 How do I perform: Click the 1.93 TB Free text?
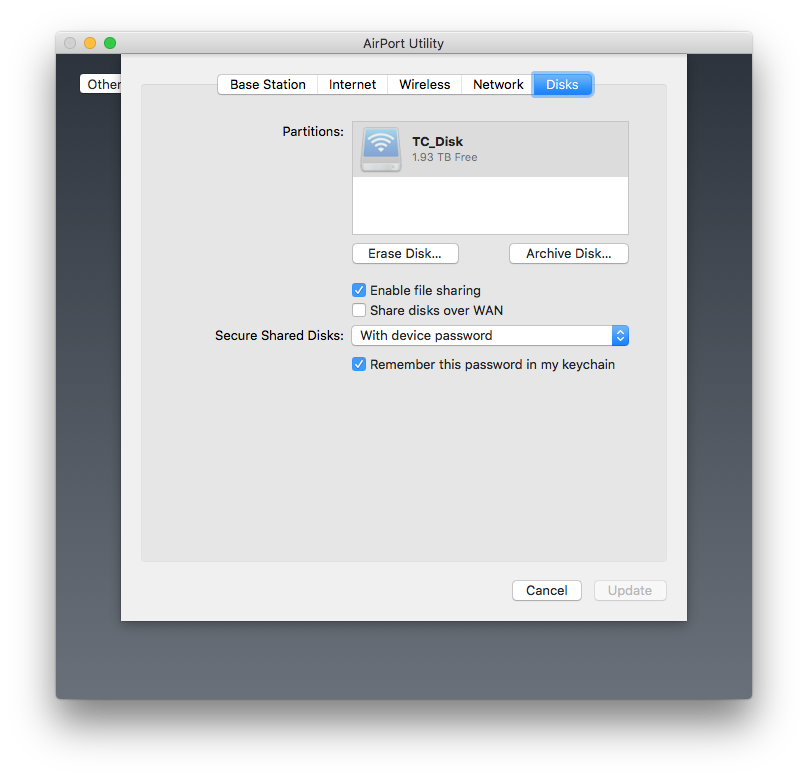click(x=445, y=157)
